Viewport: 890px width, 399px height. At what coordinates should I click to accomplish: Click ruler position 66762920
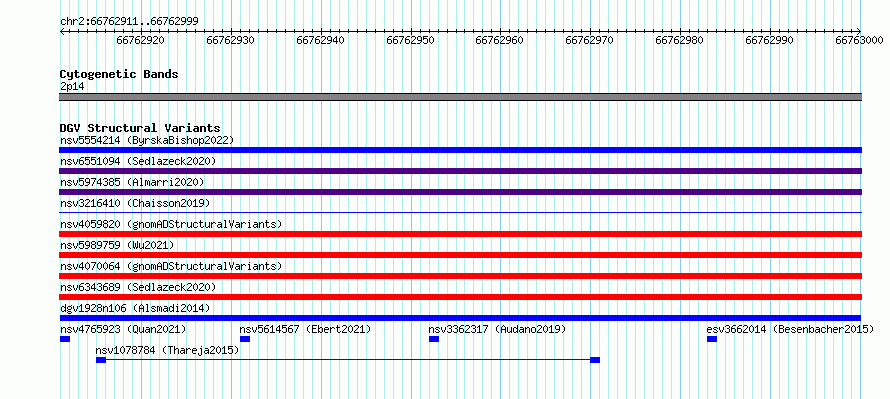point(141,40)
